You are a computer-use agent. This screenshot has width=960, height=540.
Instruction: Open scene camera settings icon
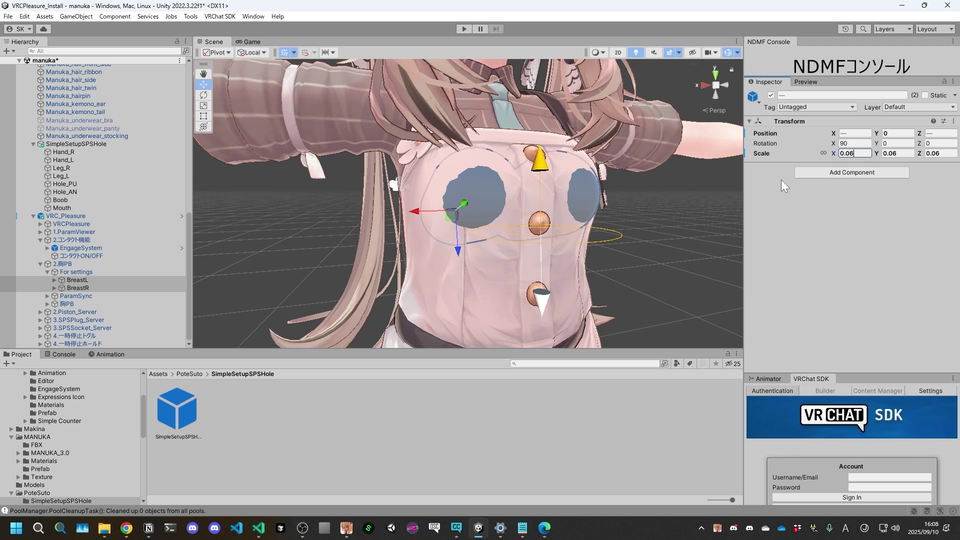(711, 53)
